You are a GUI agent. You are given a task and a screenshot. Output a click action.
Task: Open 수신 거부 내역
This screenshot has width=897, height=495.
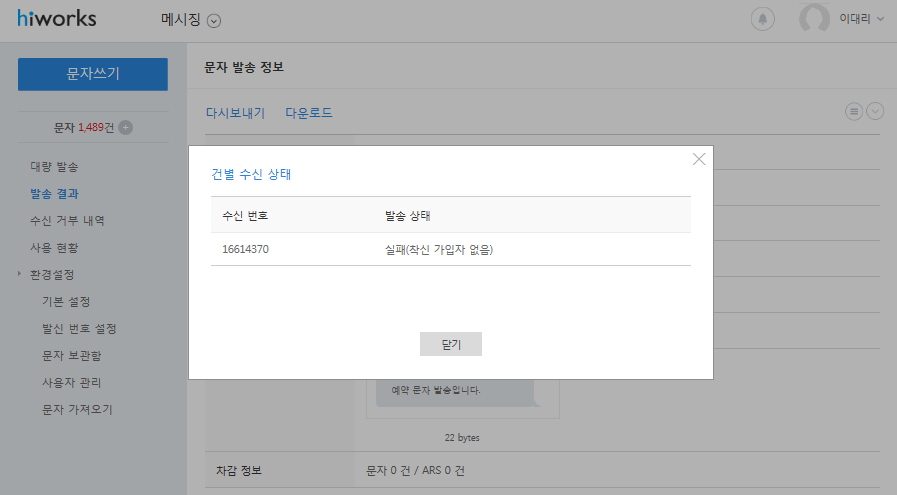pyautogui.click(x=68, y=220)
